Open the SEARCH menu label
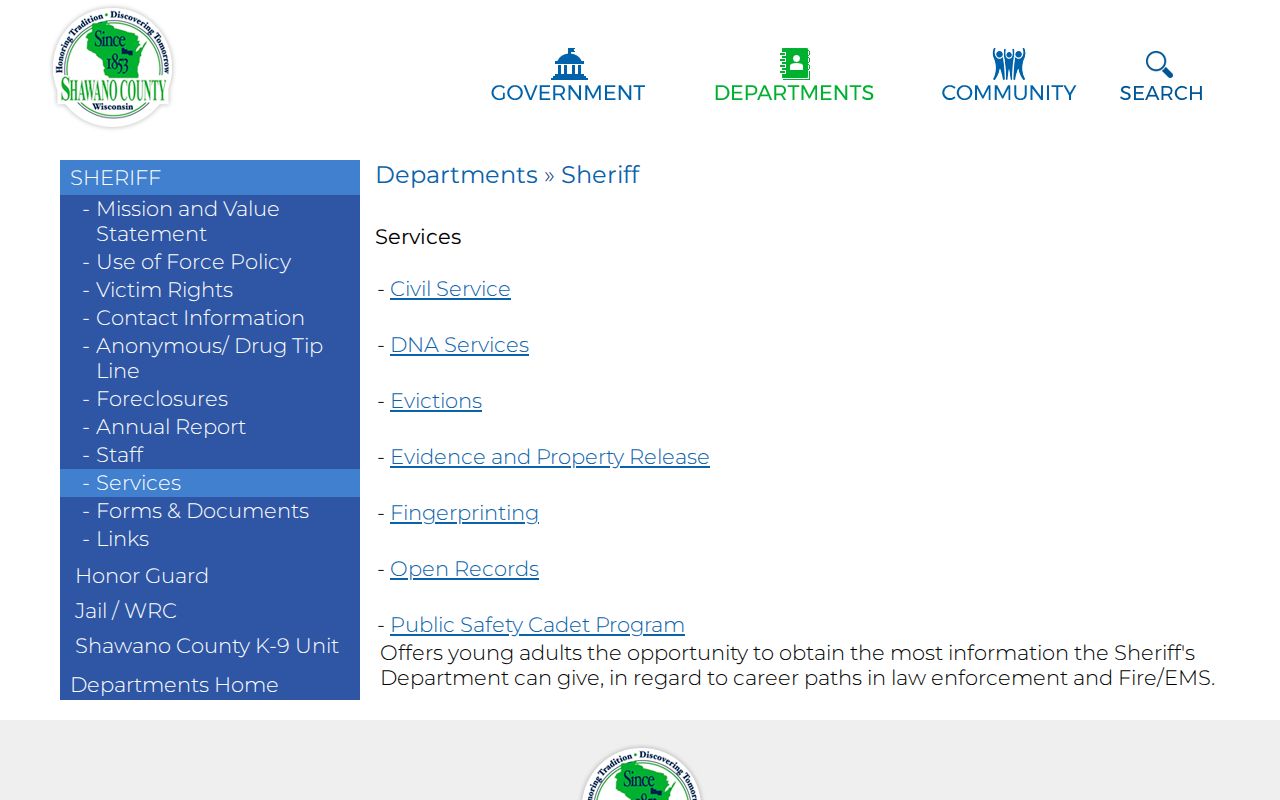1280x800 pixels. point(1161,93)
